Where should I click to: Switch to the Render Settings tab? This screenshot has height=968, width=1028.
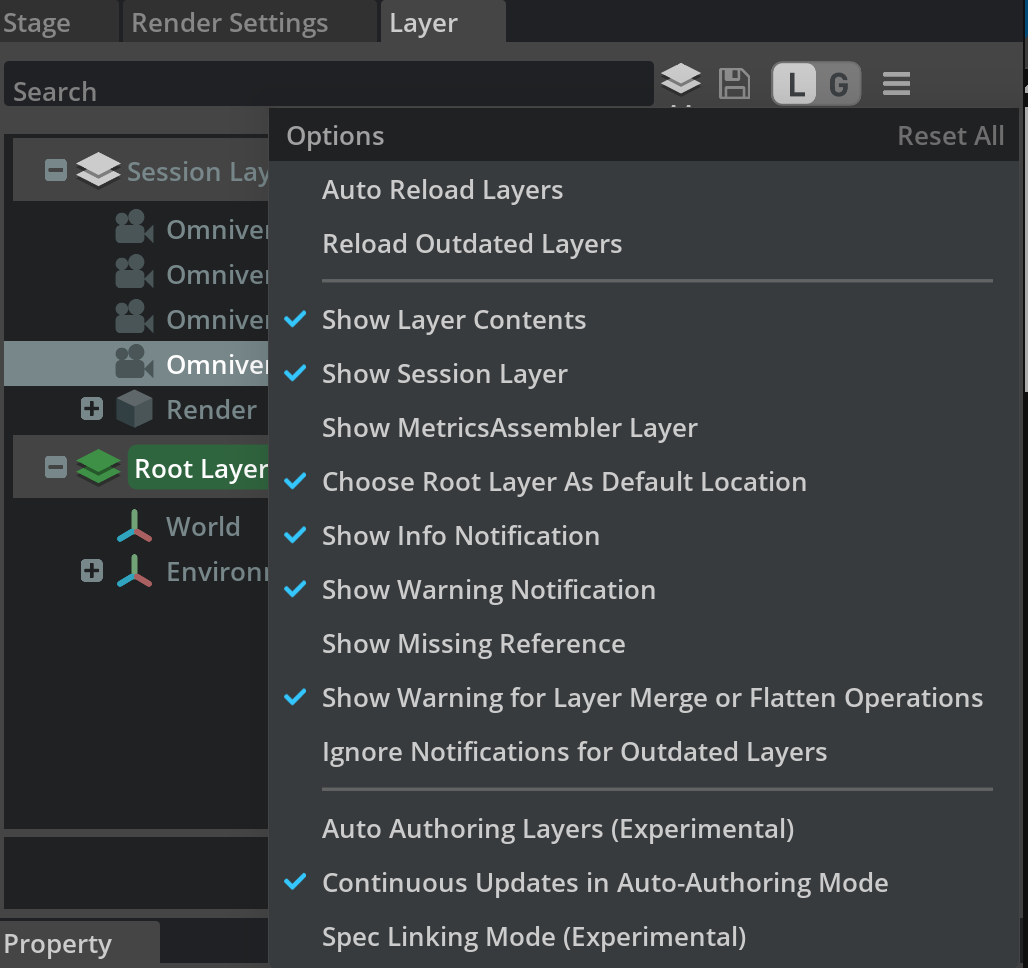(x=229, y=23)
